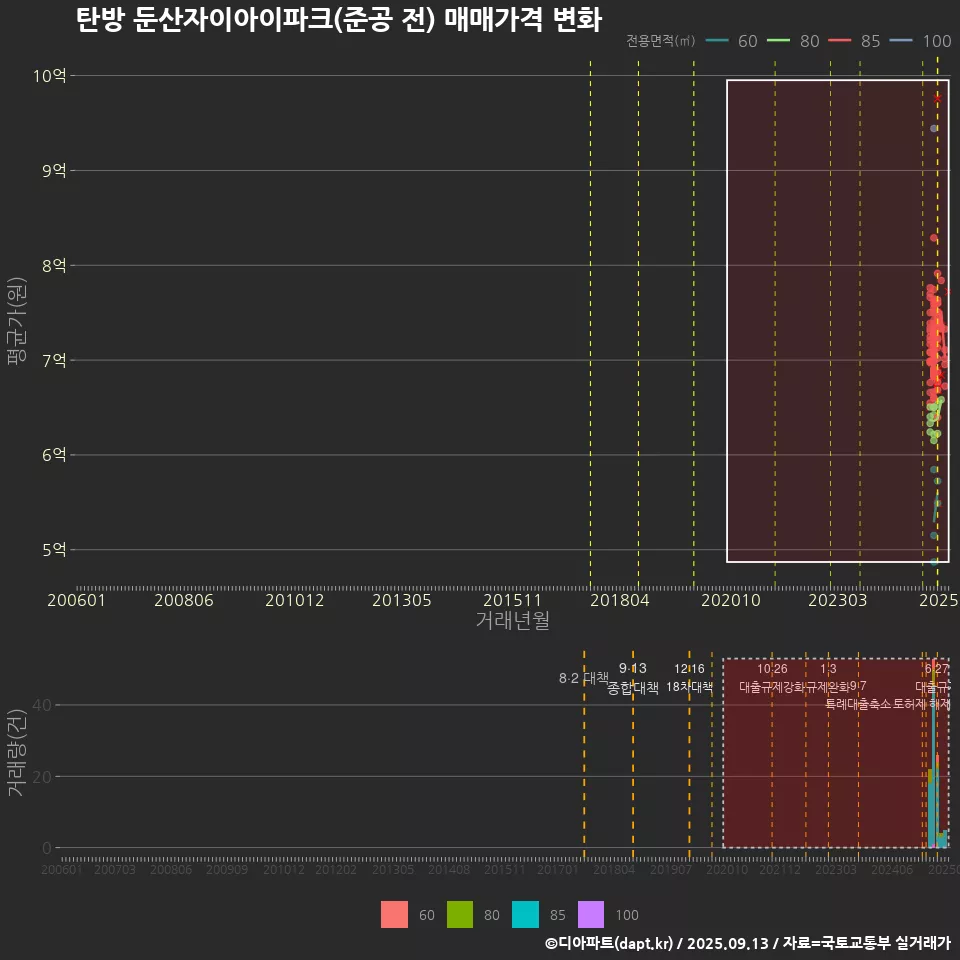Click 201012 on the price chart x-axis
Image resolution: width=960 pixels, height=960 pixels.
pos(294,600)
